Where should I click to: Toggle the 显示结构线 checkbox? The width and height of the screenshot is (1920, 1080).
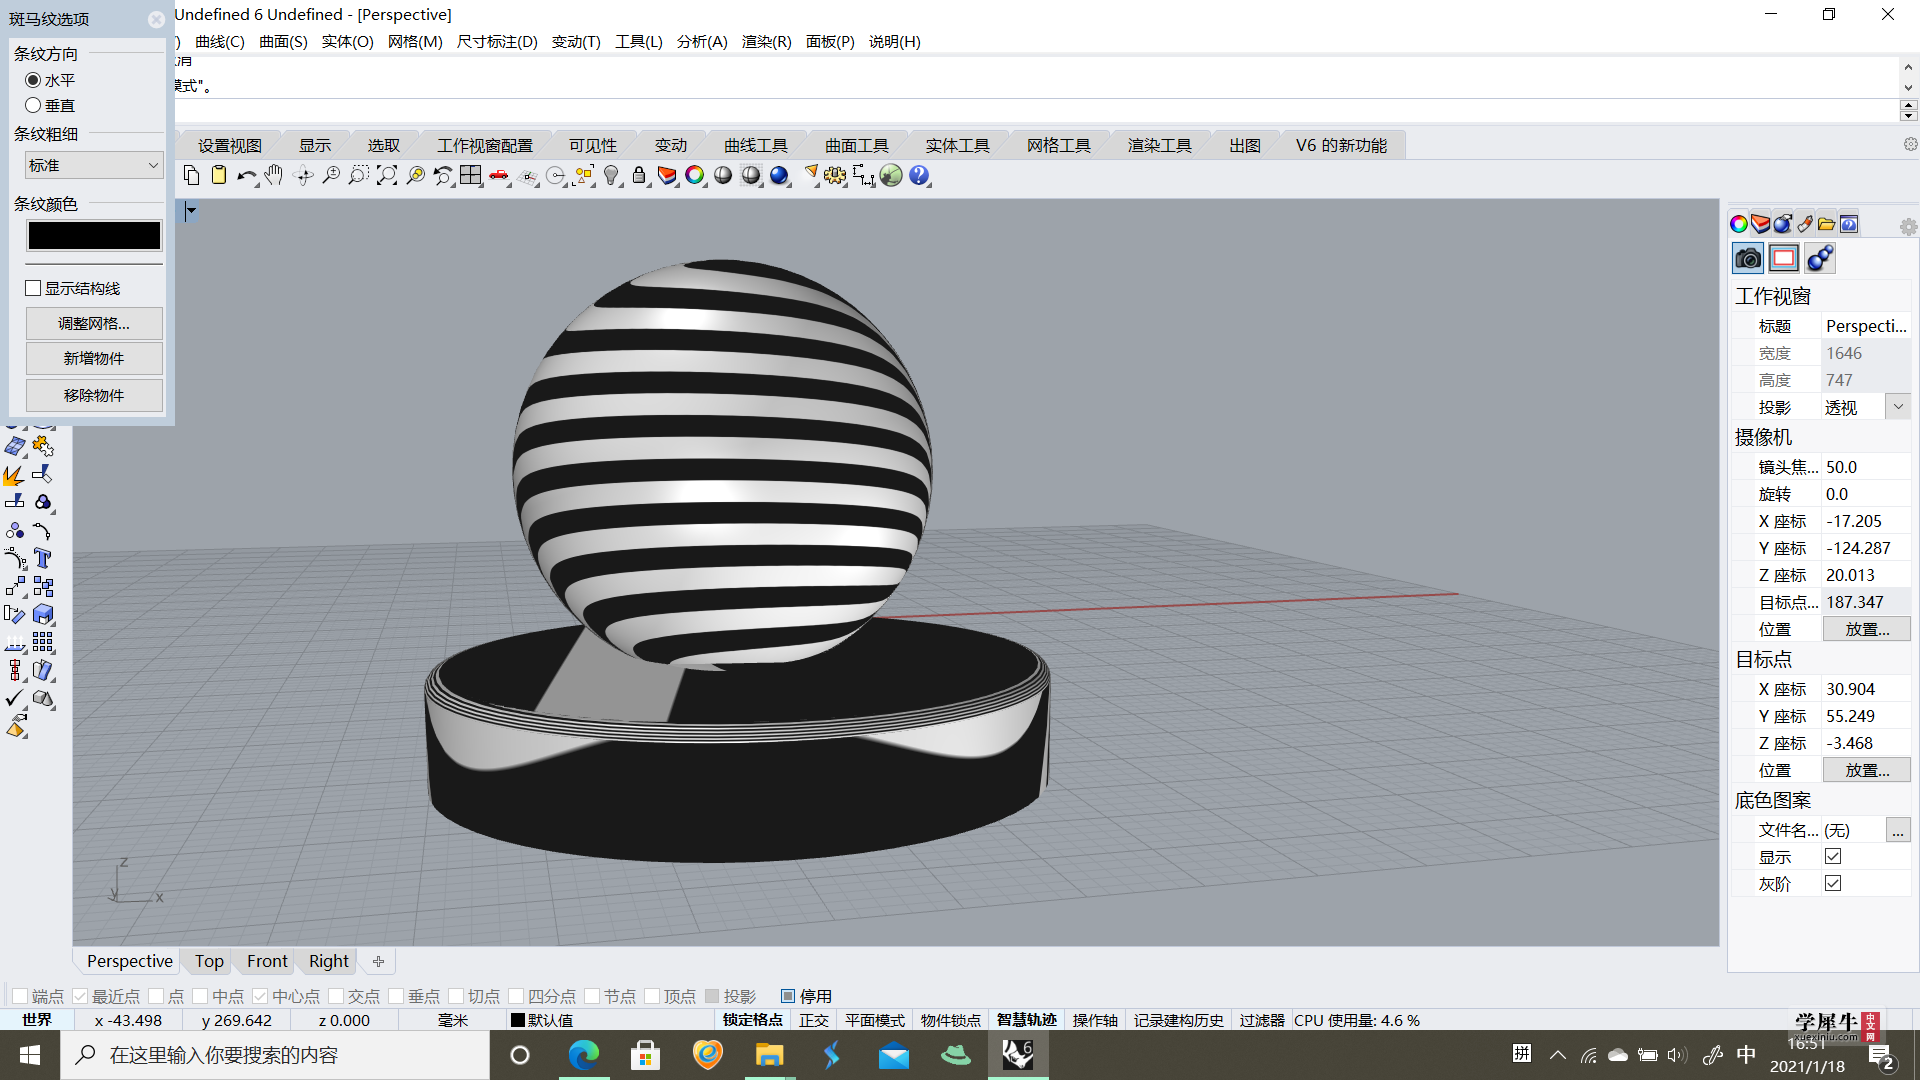pyautogui.click(x=33, y=288)
